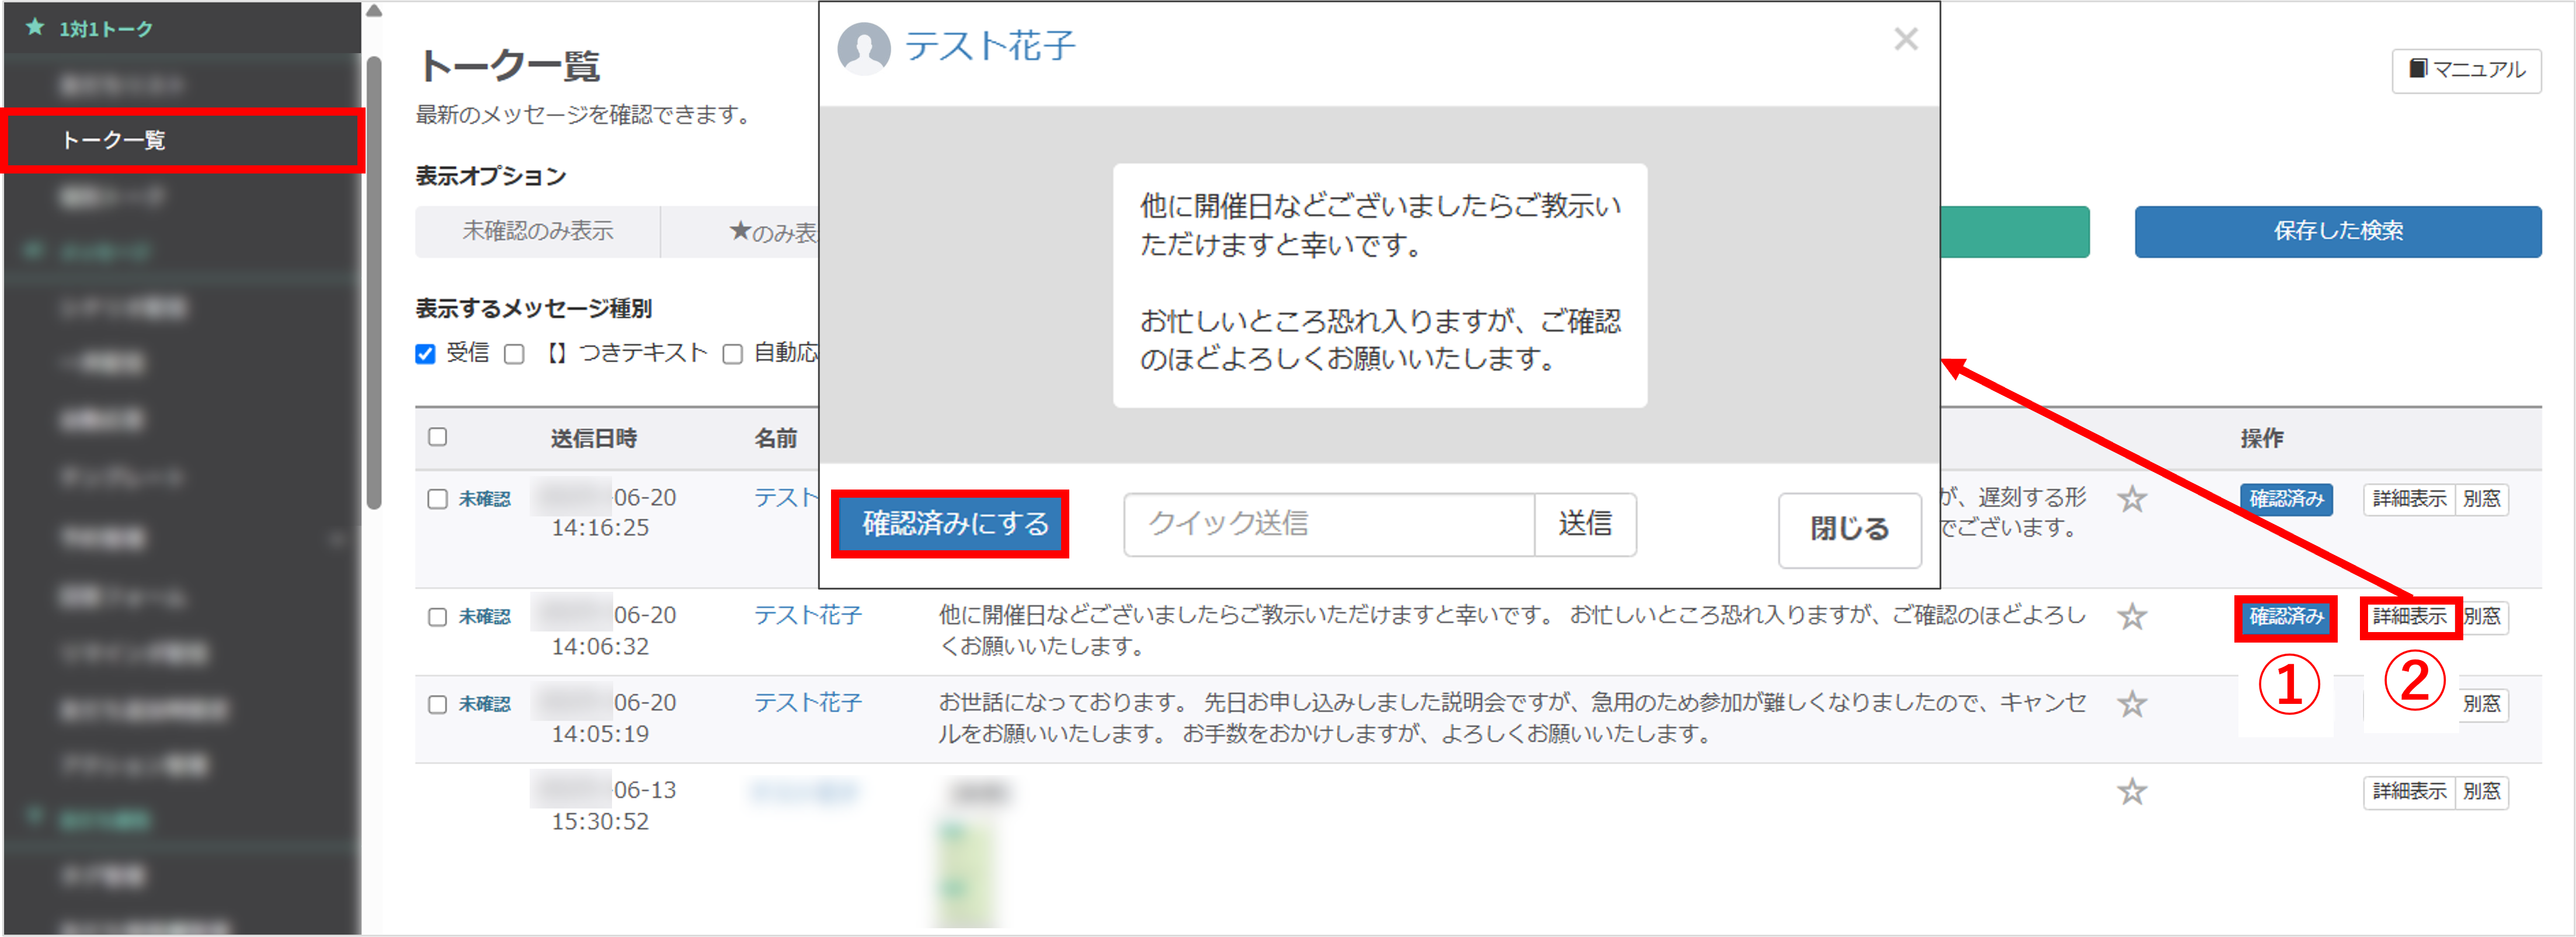This screenshot has width=2576, height=937.
Task: Star the 14:06:32 message row
Action: point(2132,616)
